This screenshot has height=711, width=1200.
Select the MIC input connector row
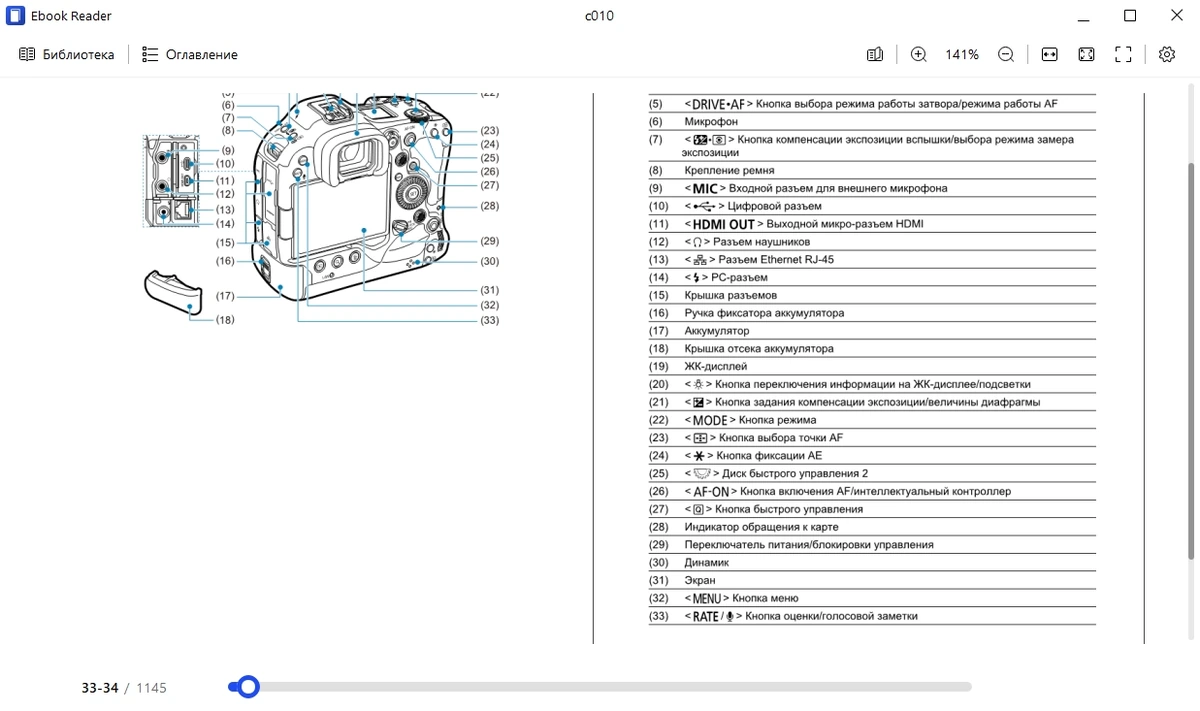872,188
